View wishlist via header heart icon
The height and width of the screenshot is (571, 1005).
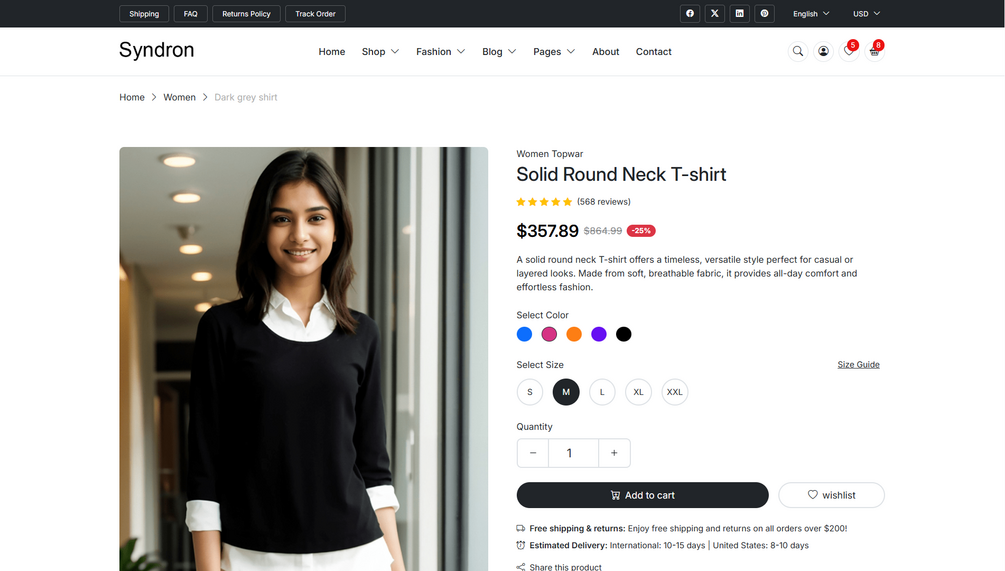[848, 51]
